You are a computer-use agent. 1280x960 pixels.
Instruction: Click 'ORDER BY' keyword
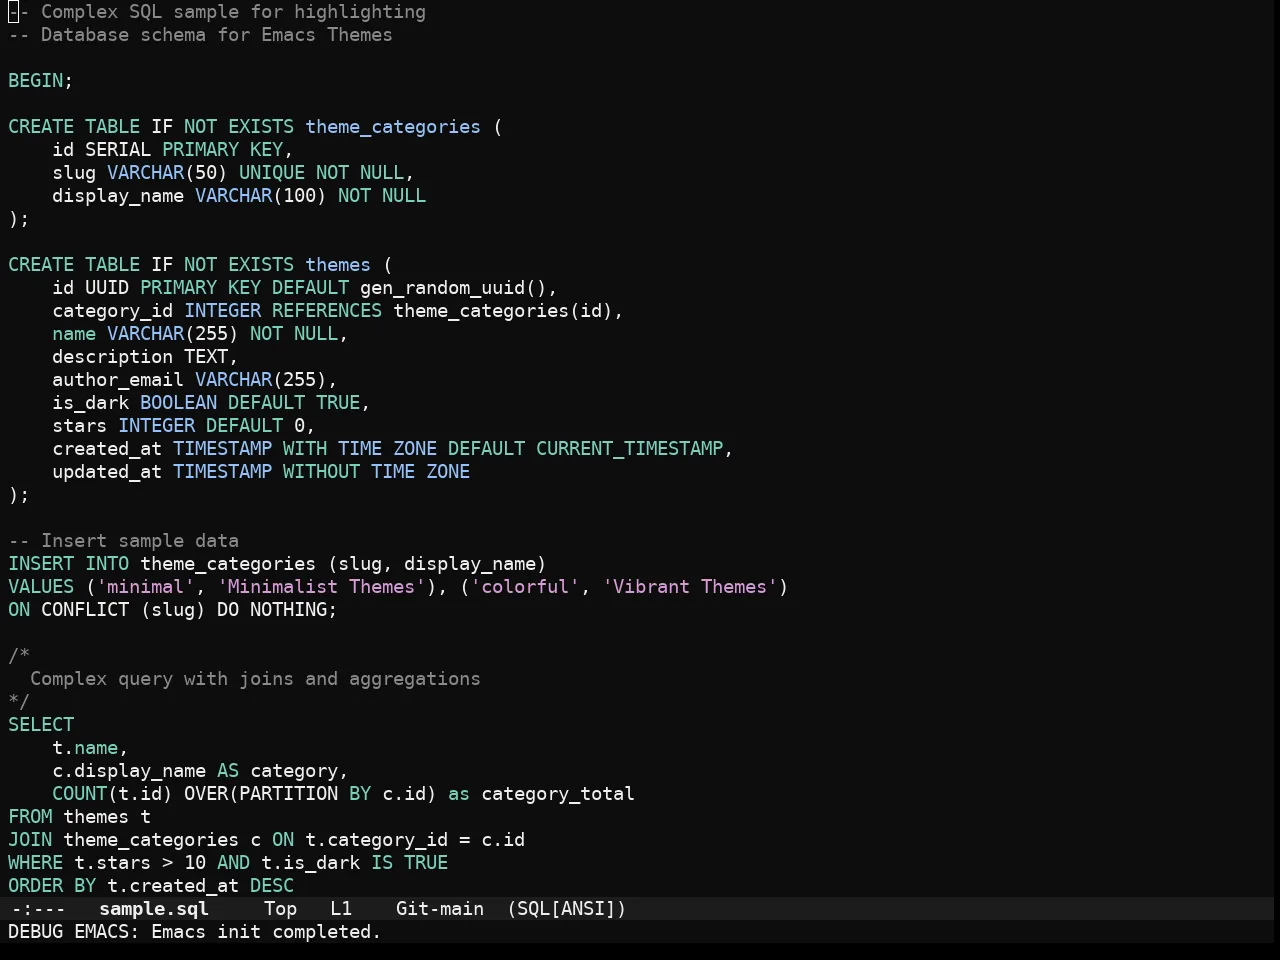pos(52,886)
